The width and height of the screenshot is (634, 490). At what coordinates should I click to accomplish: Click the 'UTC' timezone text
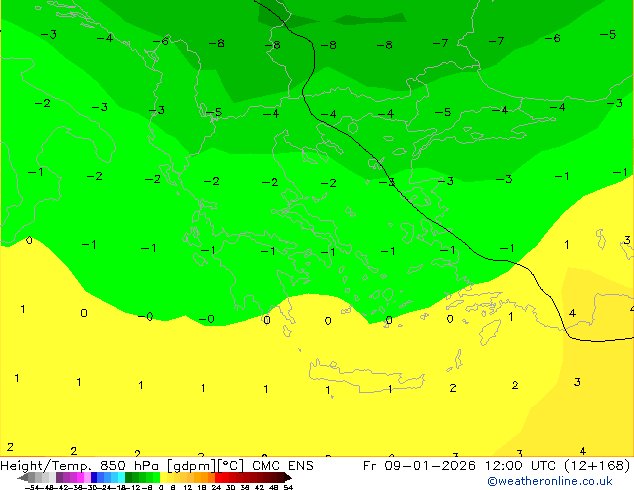click(544, 466)
